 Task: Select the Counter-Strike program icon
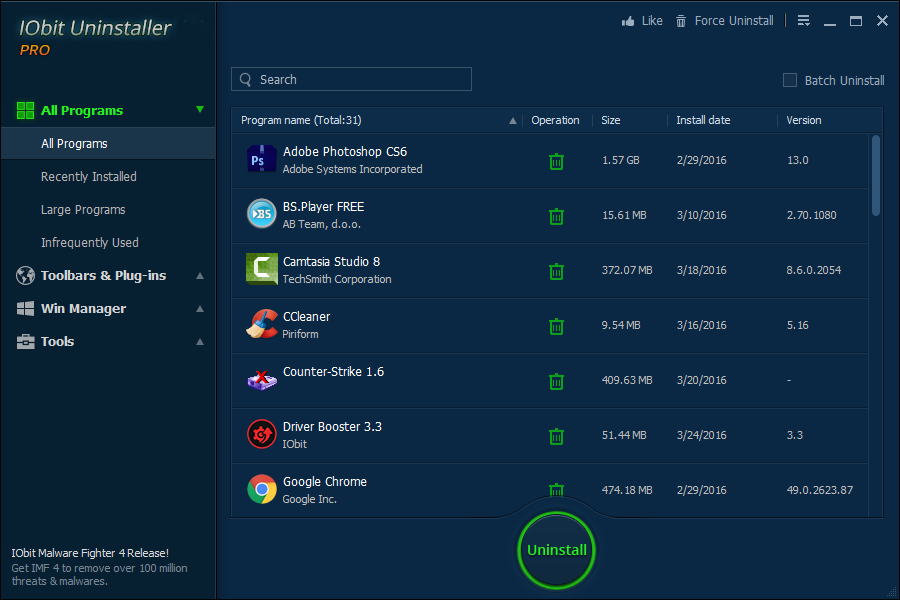pos(262,379)
